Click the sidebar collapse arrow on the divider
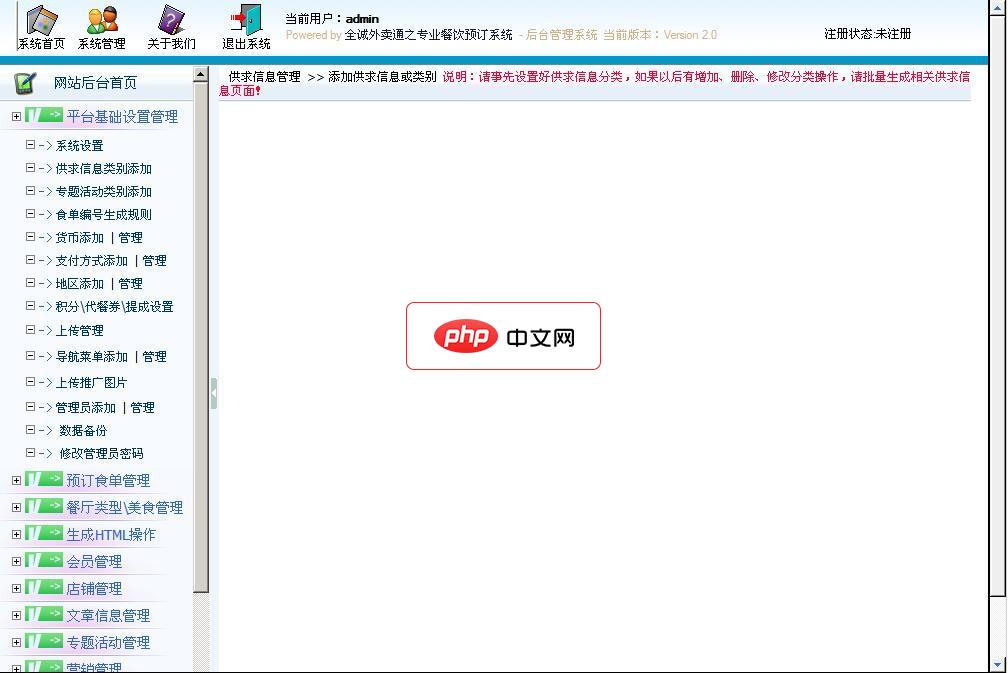This screenshot has width=1008, height=673. point(215,393)
